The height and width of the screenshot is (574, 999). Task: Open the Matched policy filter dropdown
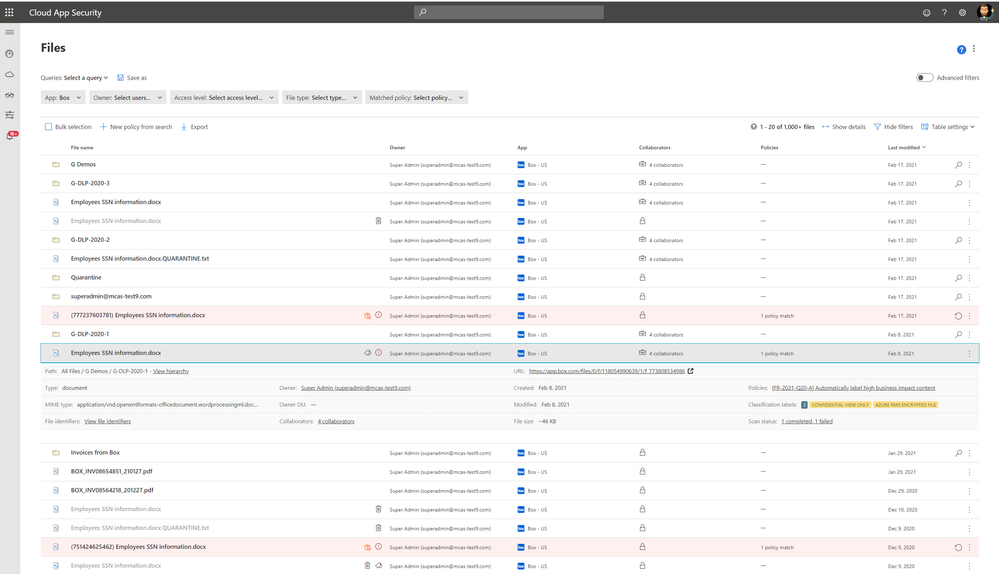[417, 97]
